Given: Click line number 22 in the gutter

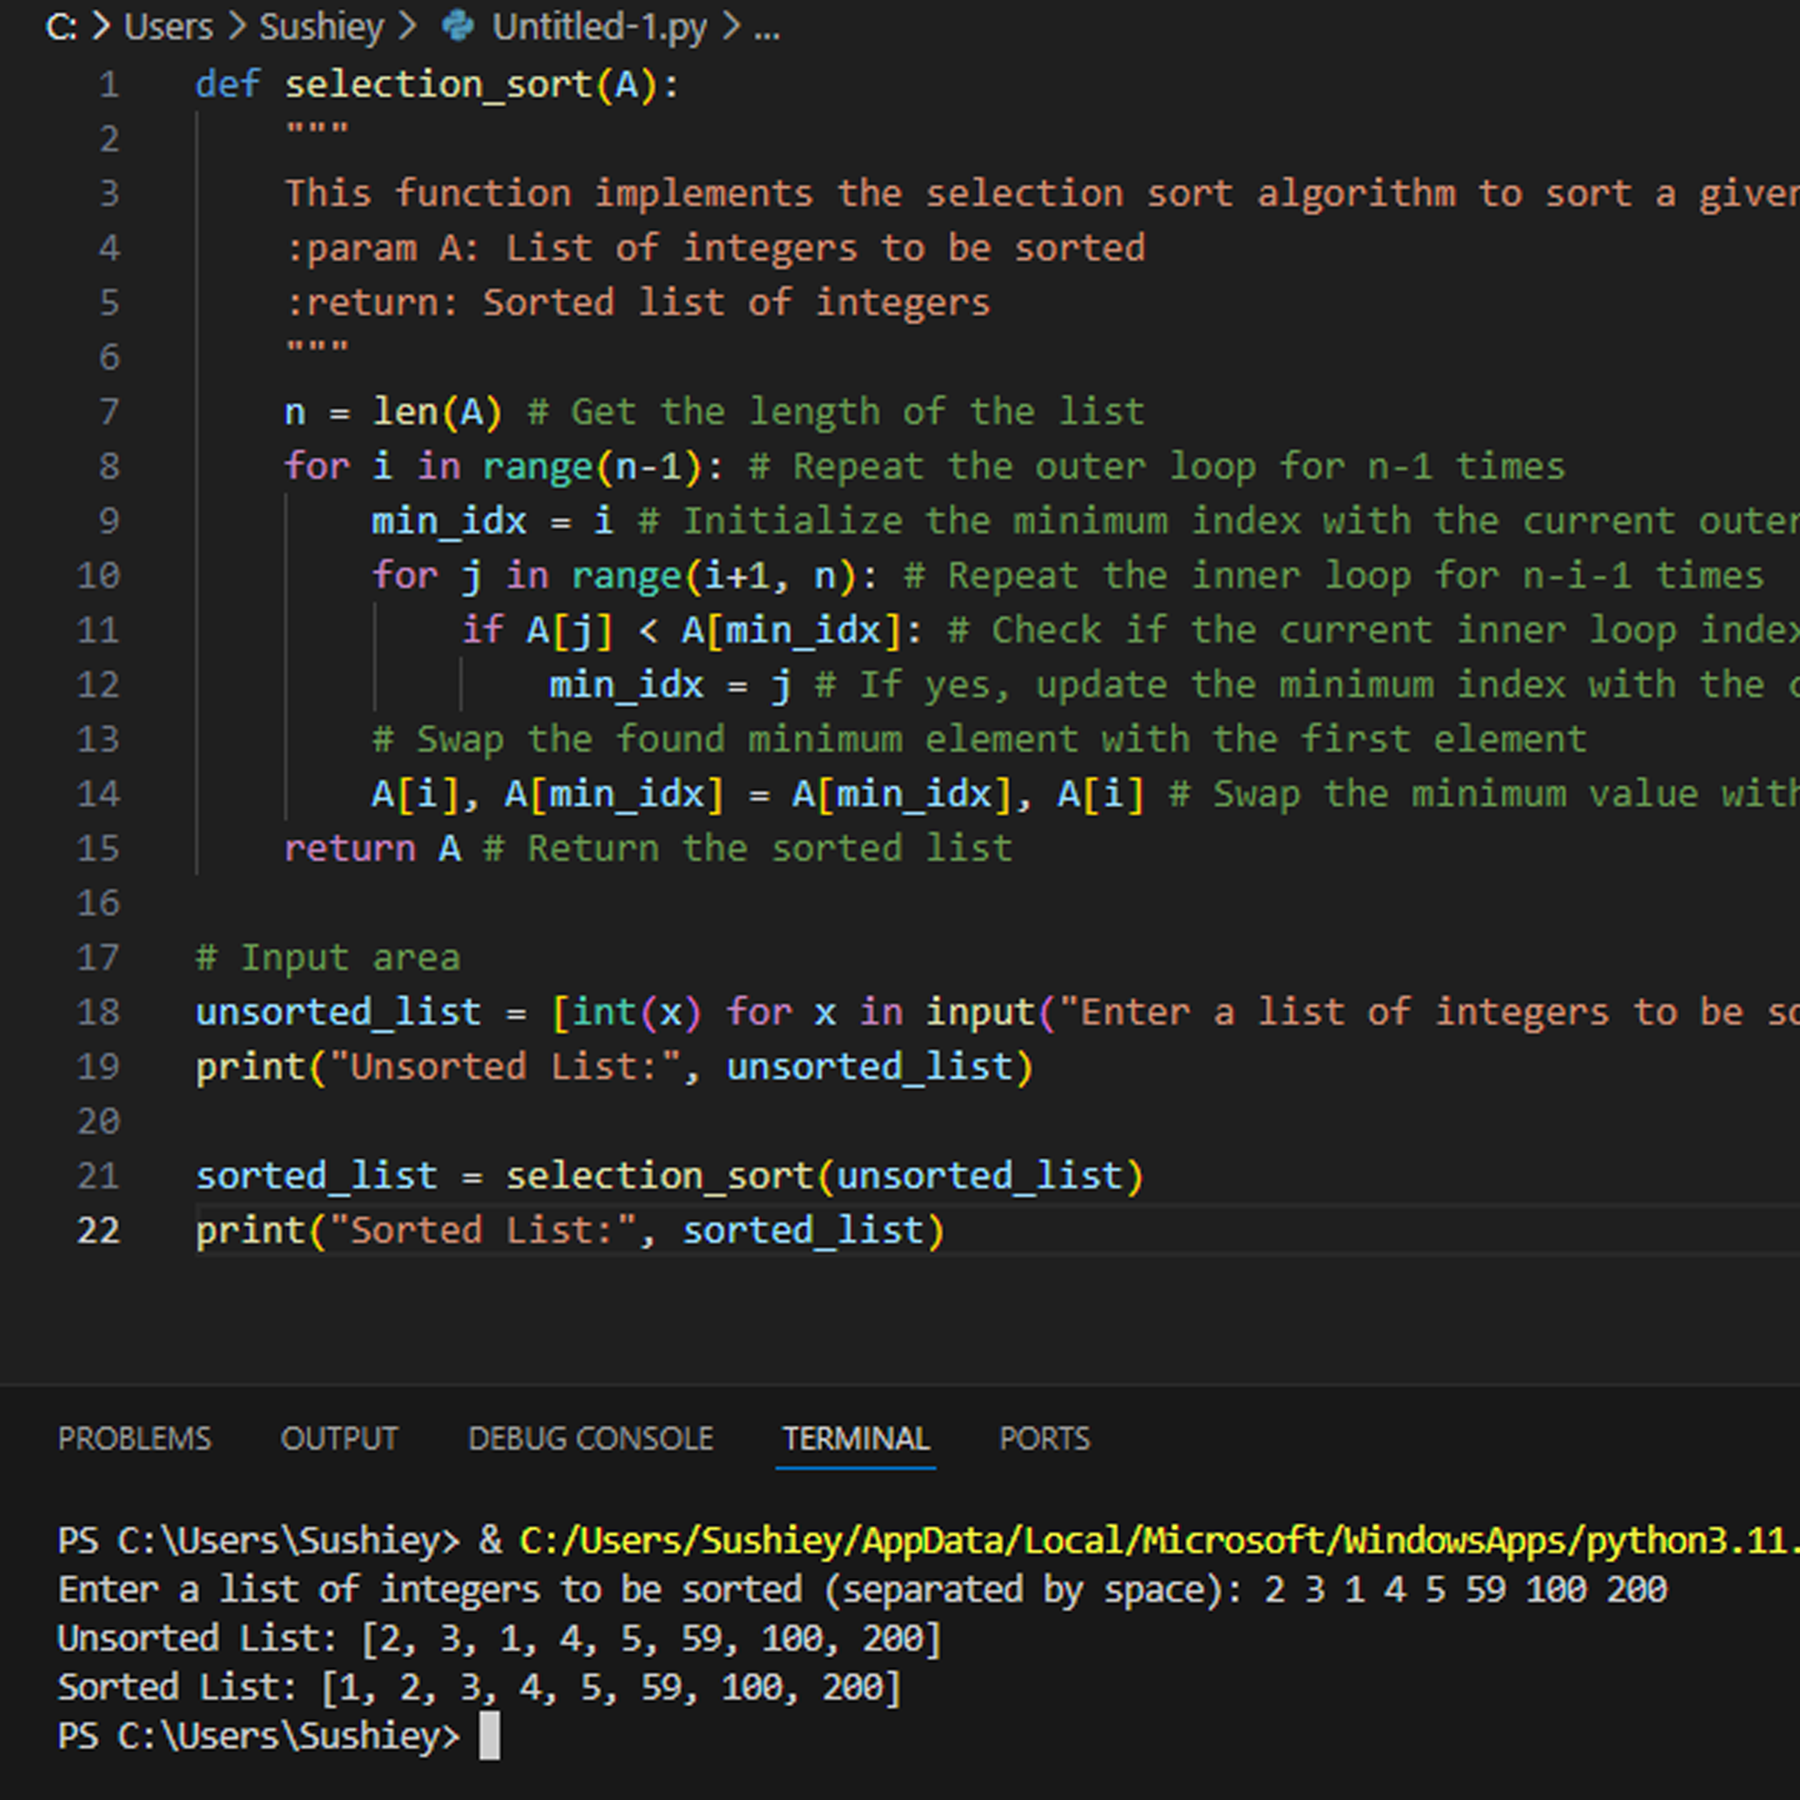Looking at the screenshot, I should click(x=98, y=1230).
